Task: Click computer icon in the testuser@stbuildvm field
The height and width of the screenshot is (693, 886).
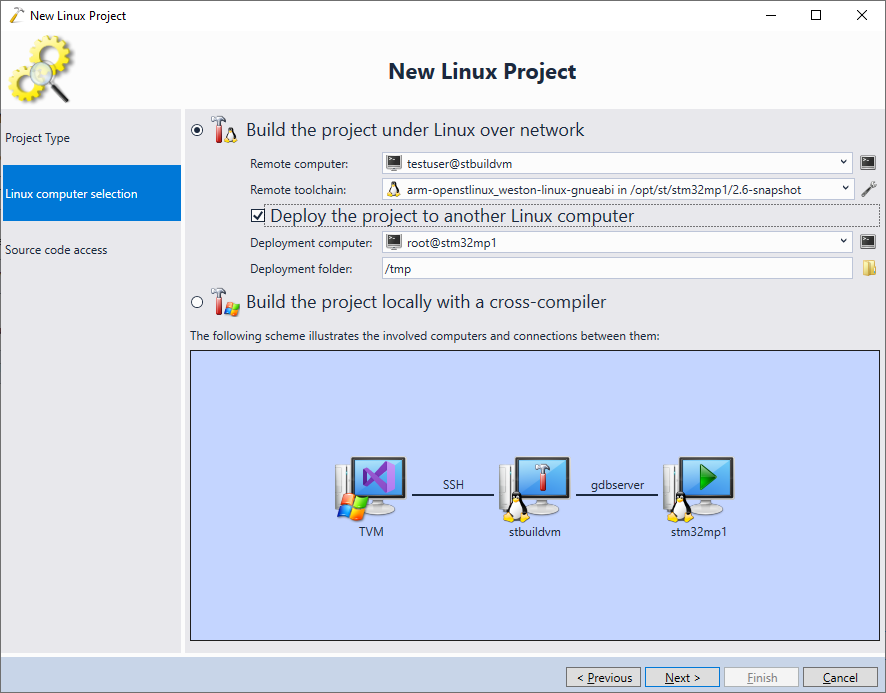Action: [394, 163]
